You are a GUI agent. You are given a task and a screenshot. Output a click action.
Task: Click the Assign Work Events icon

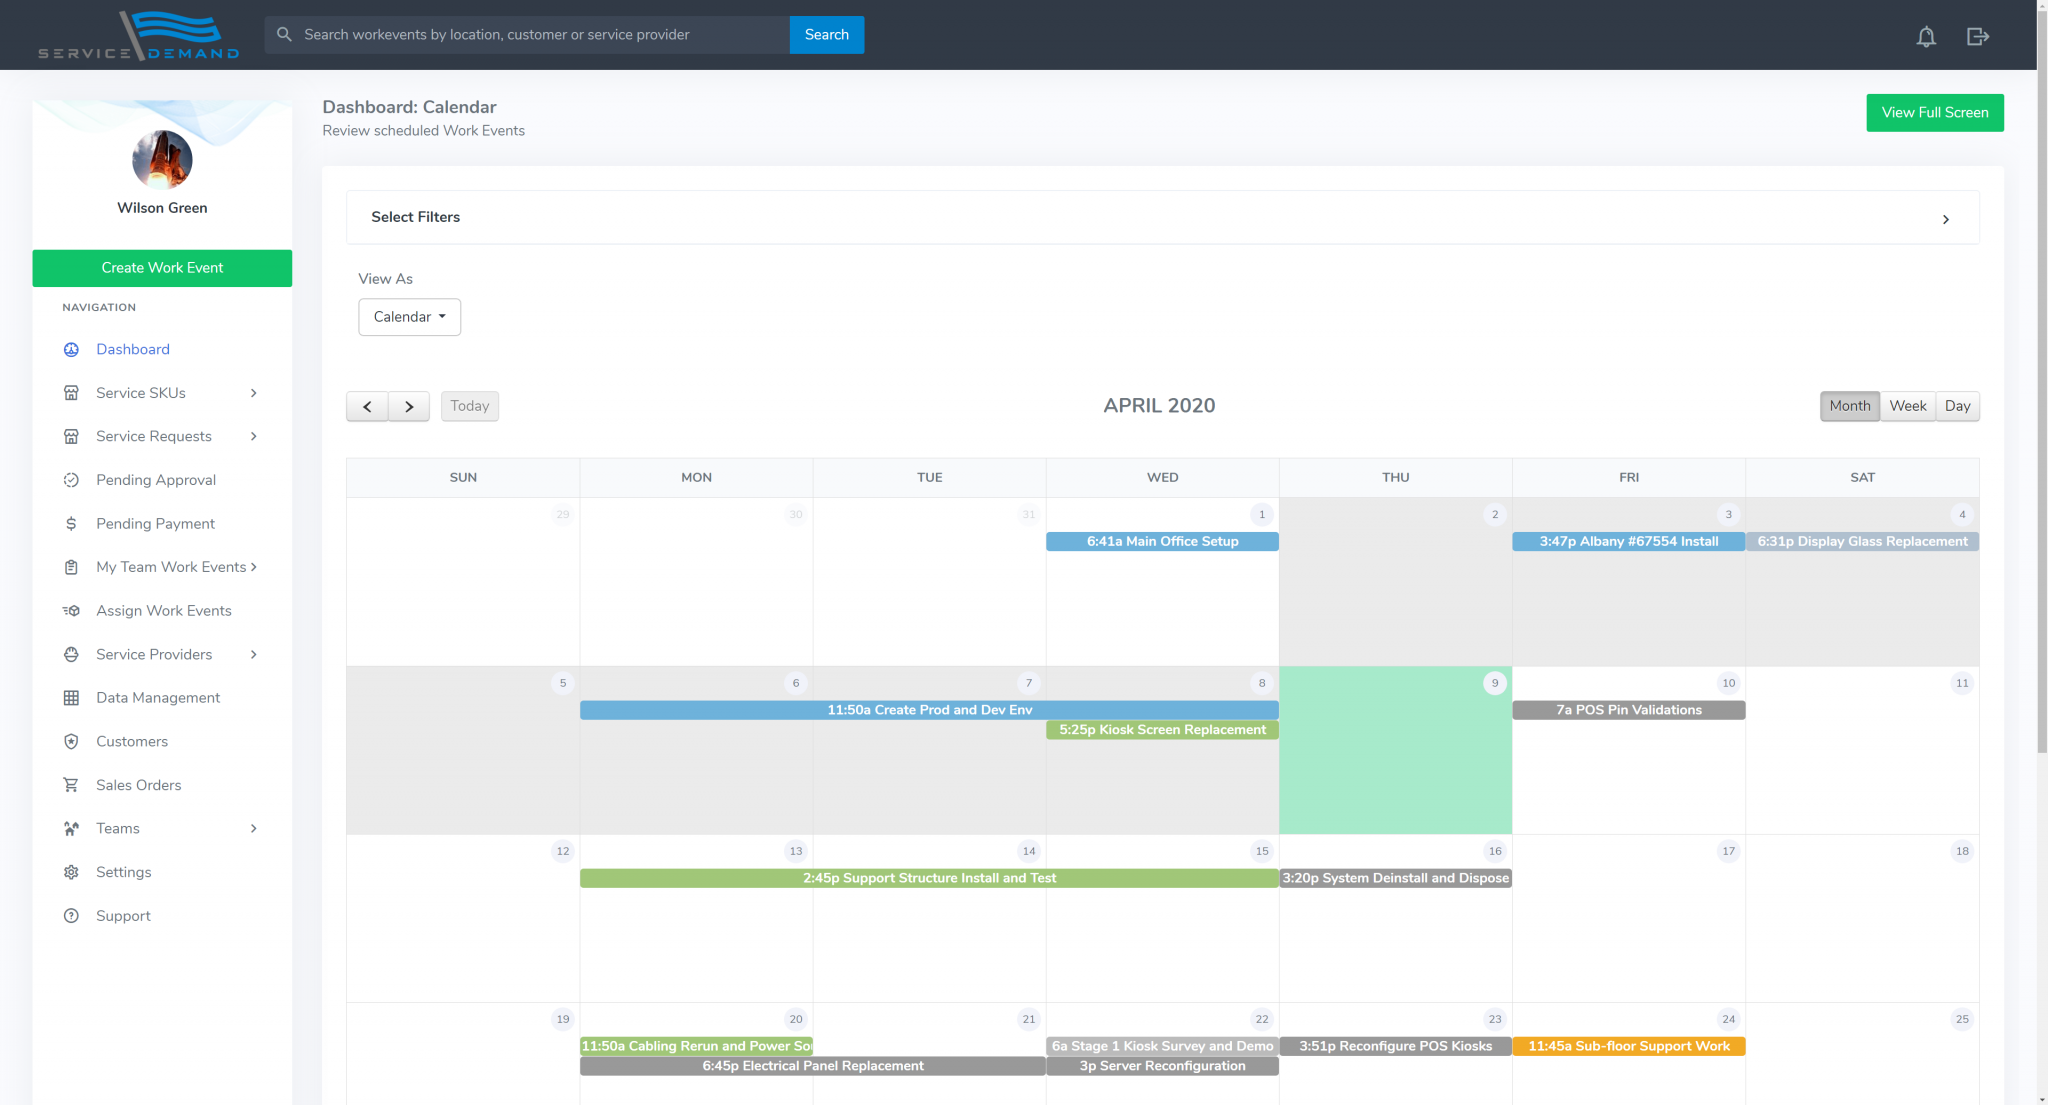pos(71,610)
